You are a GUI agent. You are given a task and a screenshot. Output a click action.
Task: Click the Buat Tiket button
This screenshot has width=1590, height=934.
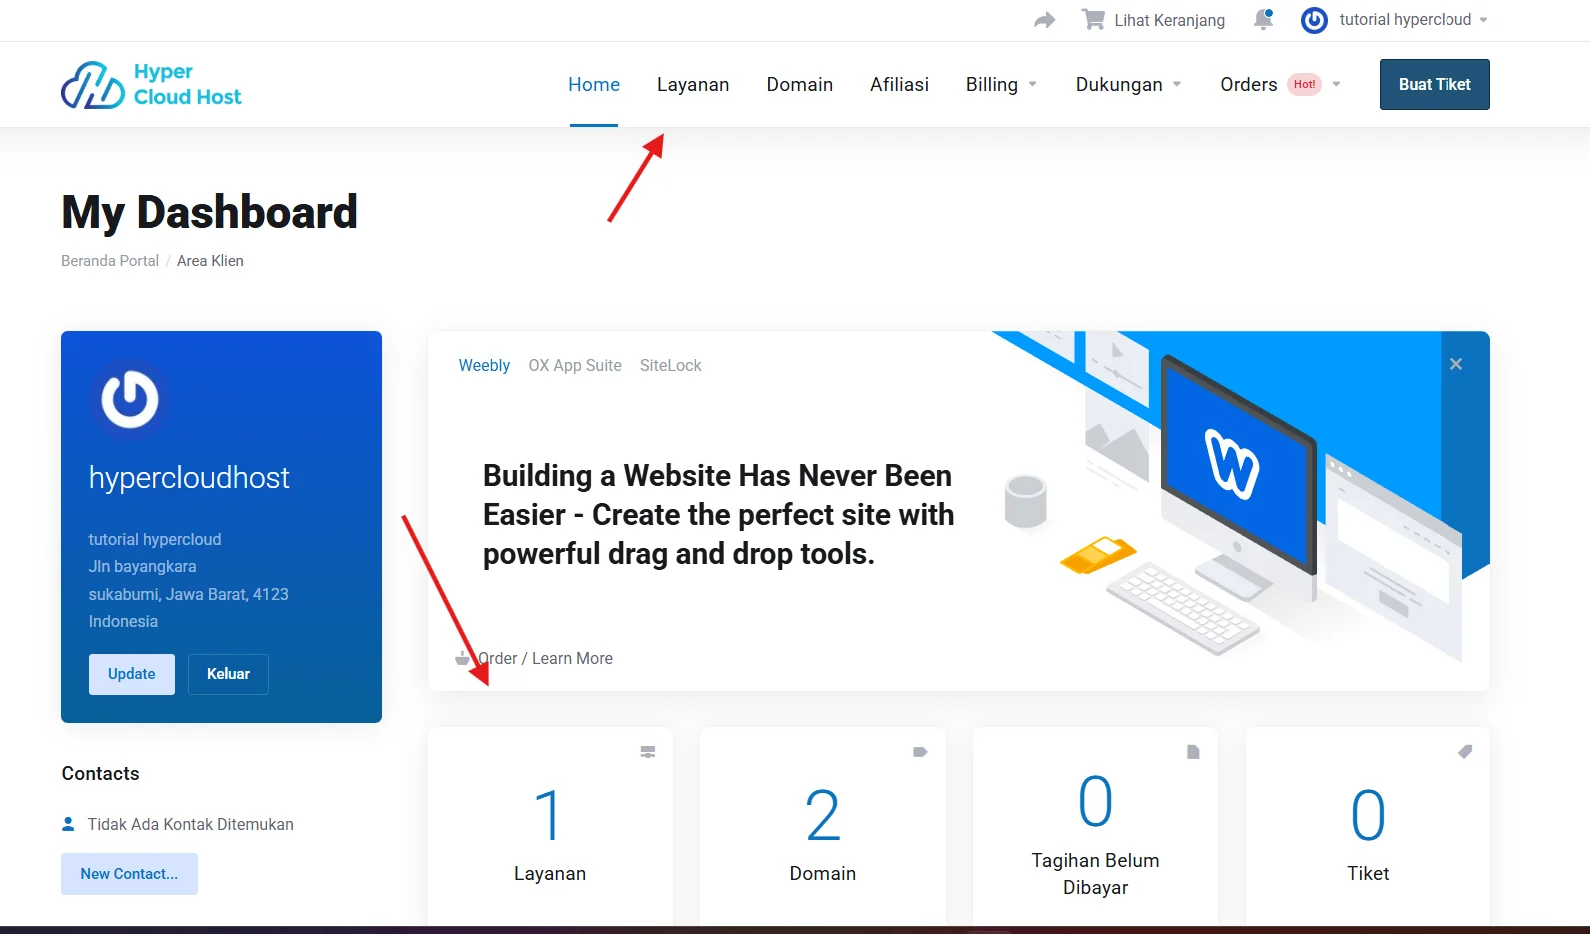click(1434, 85)
